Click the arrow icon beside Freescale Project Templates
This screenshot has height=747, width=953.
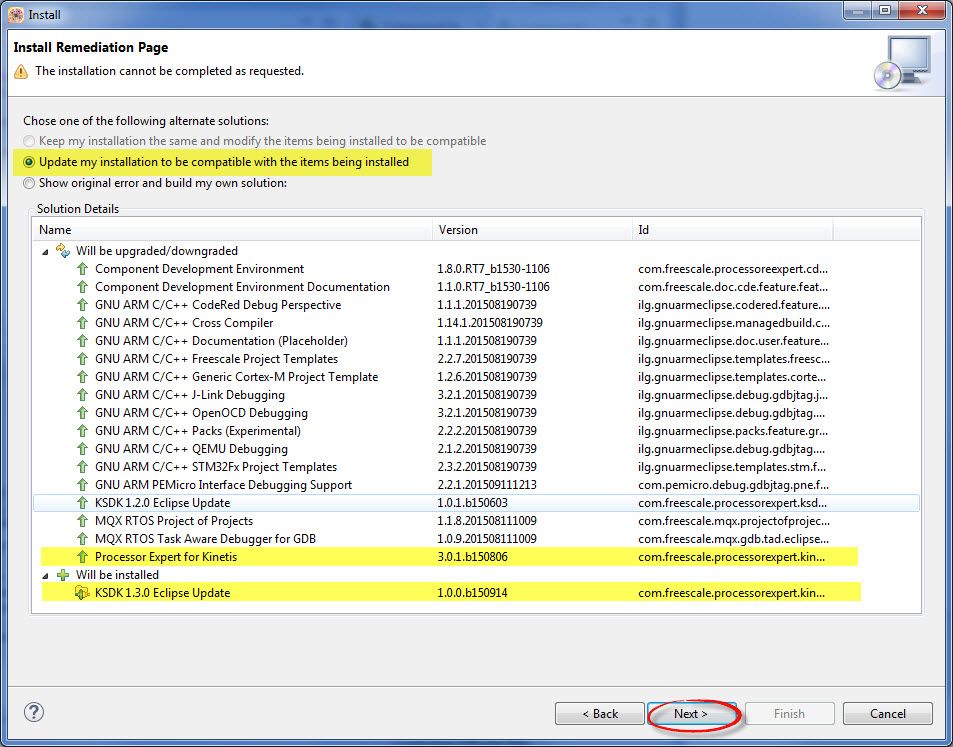[x=82, y=359]
